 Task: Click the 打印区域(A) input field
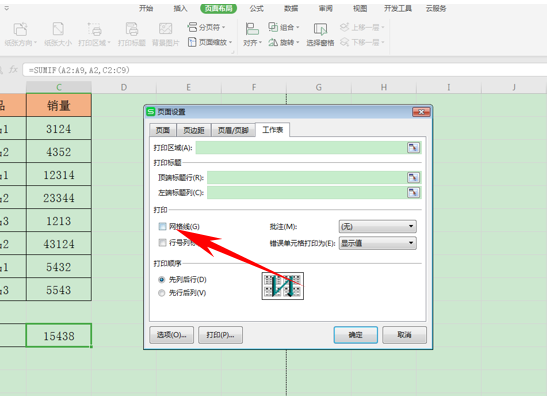[x=301, y=148]
